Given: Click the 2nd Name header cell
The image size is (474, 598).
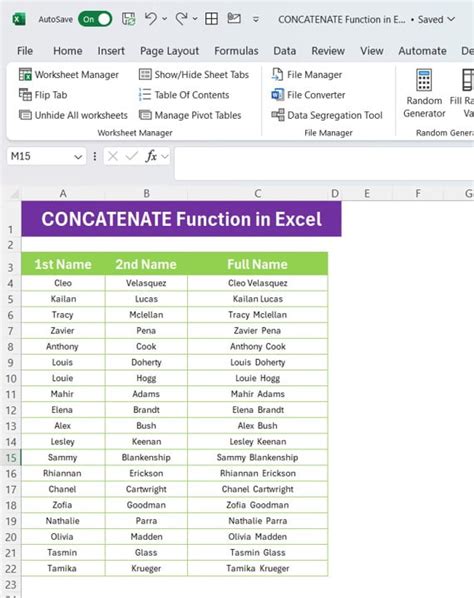Looking at the screenshot, I should coord(146,264).
